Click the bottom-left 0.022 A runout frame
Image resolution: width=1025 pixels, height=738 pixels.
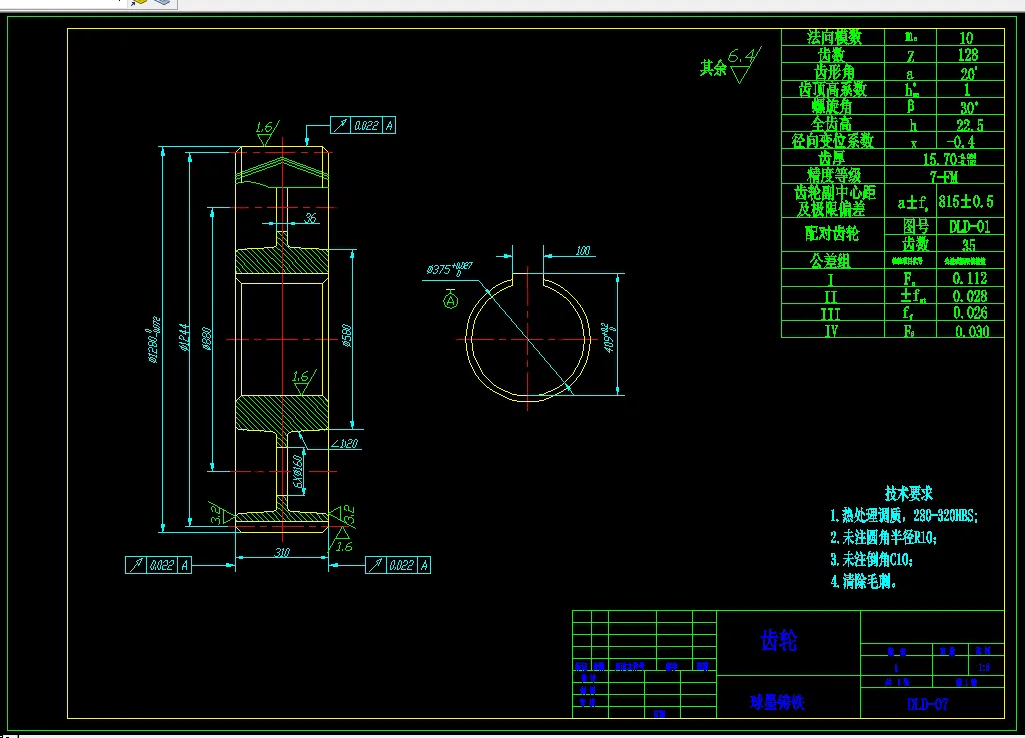[x=158, y=565]
